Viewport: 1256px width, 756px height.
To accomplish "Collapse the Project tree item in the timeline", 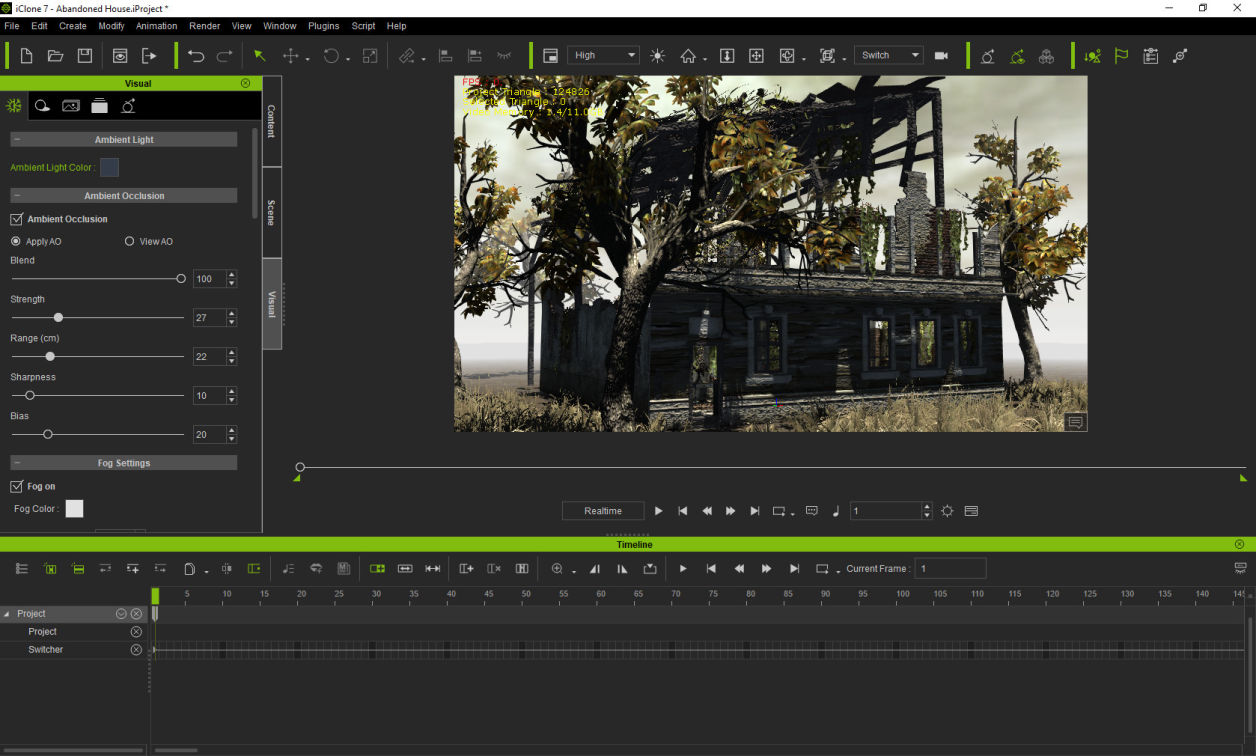I will 8,614.
